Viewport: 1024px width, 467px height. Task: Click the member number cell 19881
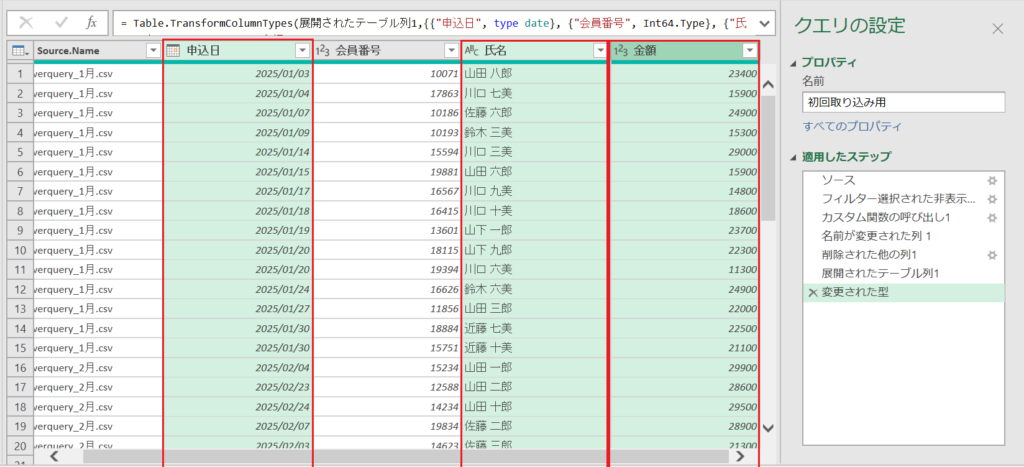[x=387, y=172]
